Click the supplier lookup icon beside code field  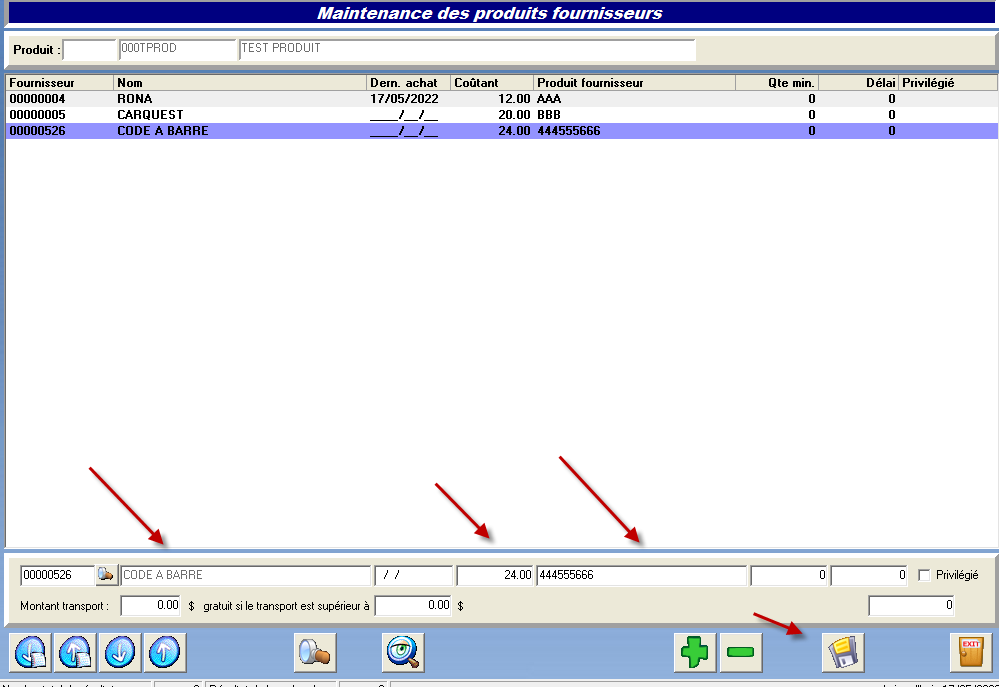click(106, 575)
